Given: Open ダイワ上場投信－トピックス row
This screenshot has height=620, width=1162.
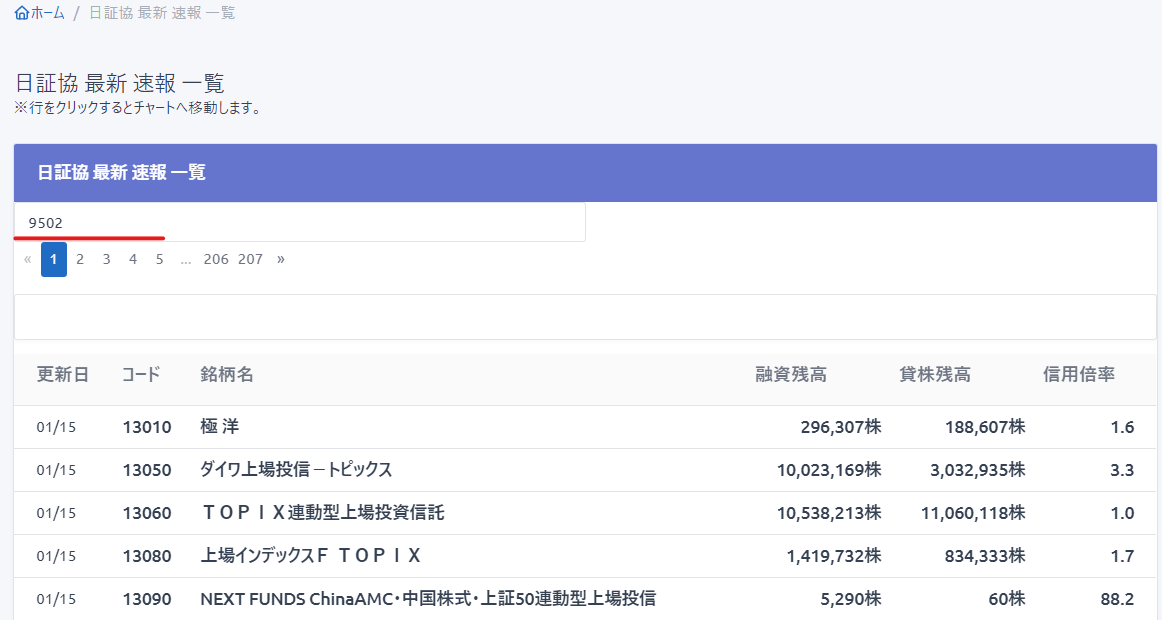Looking at the screenshot, I should tap(296, 470).
